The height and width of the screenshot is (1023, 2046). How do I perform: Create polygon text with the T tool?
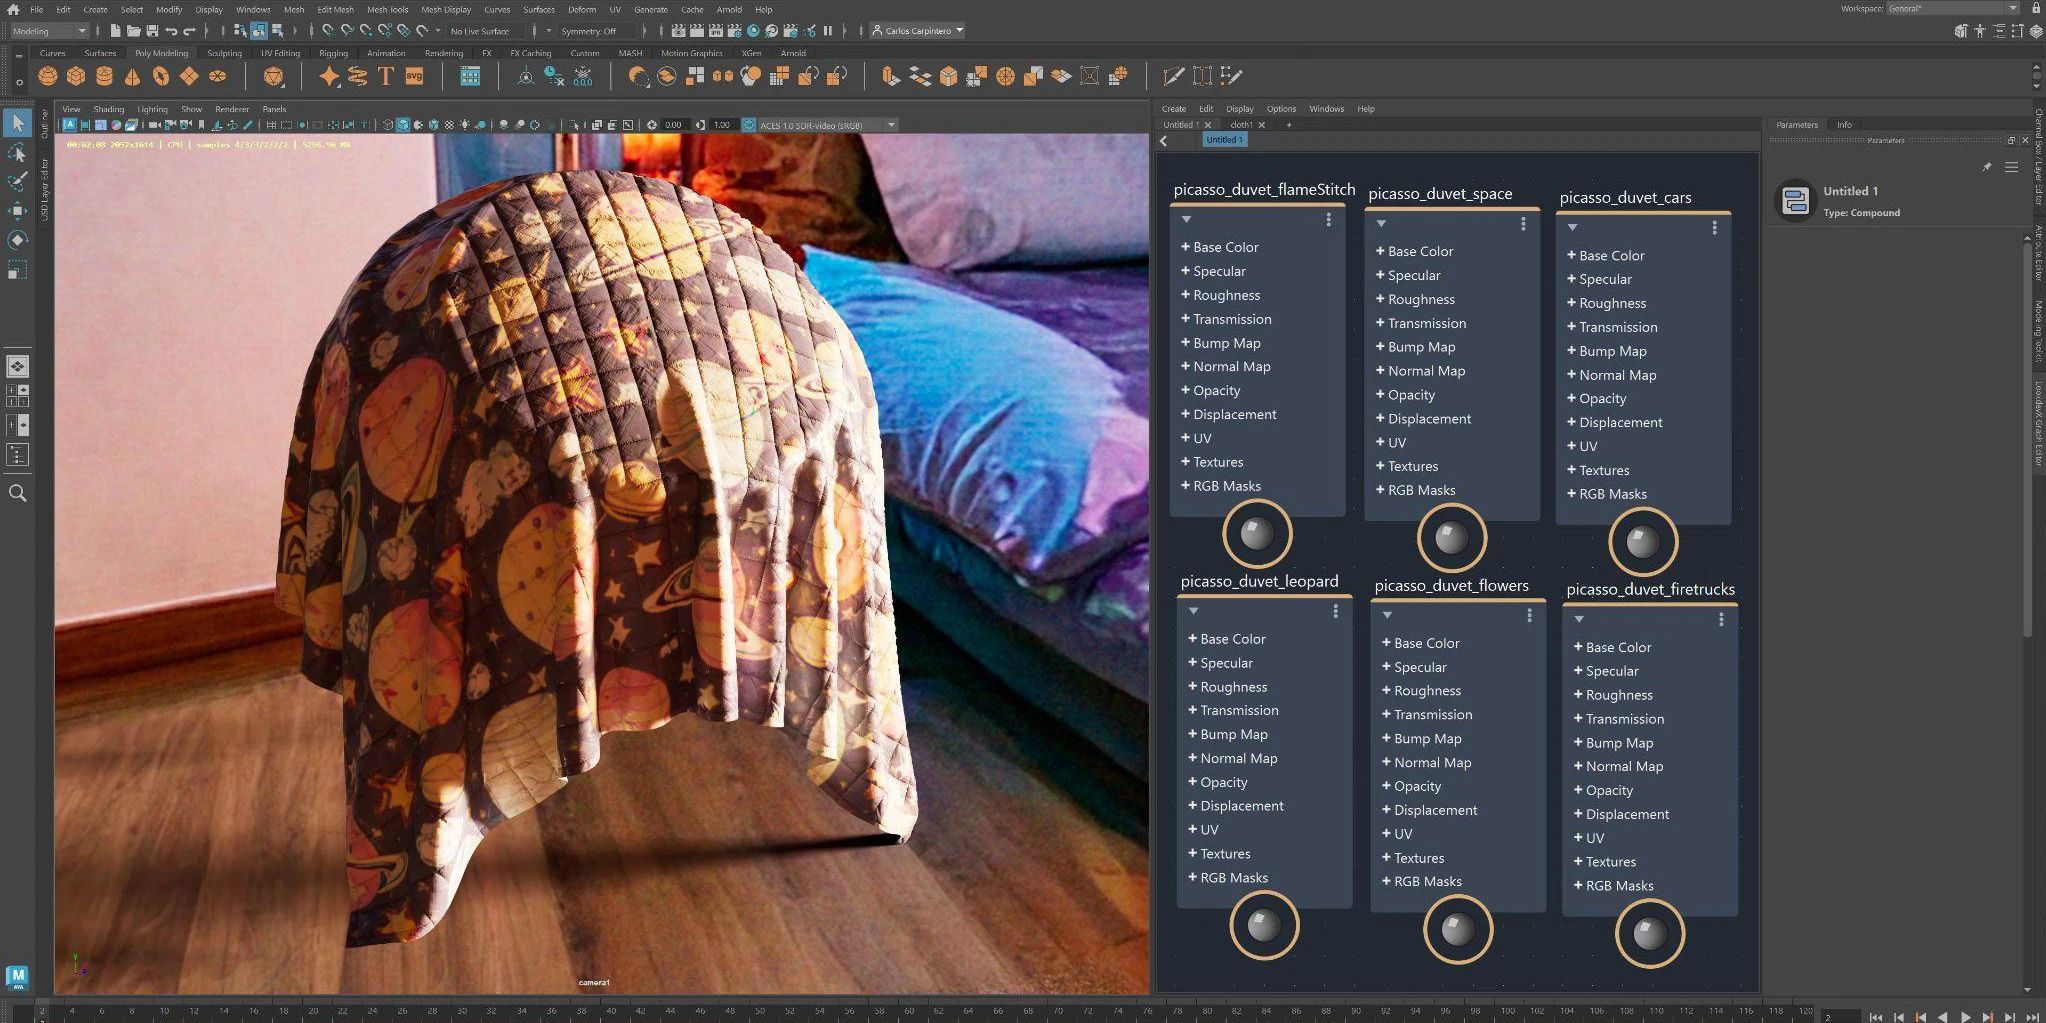(x=385, y=76)
